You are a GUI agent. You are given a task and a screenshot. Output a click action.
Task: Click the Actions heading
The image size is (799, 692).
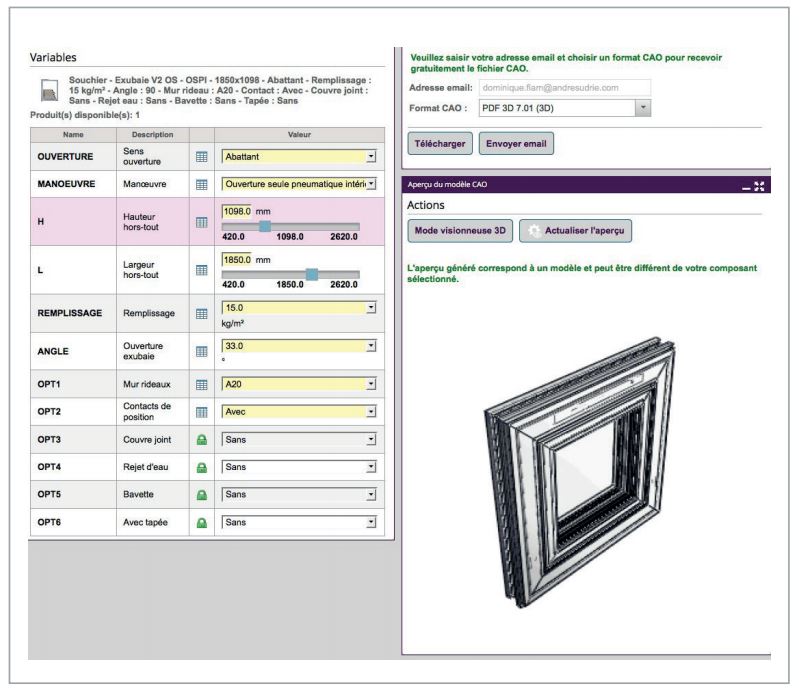coord(425,205)
